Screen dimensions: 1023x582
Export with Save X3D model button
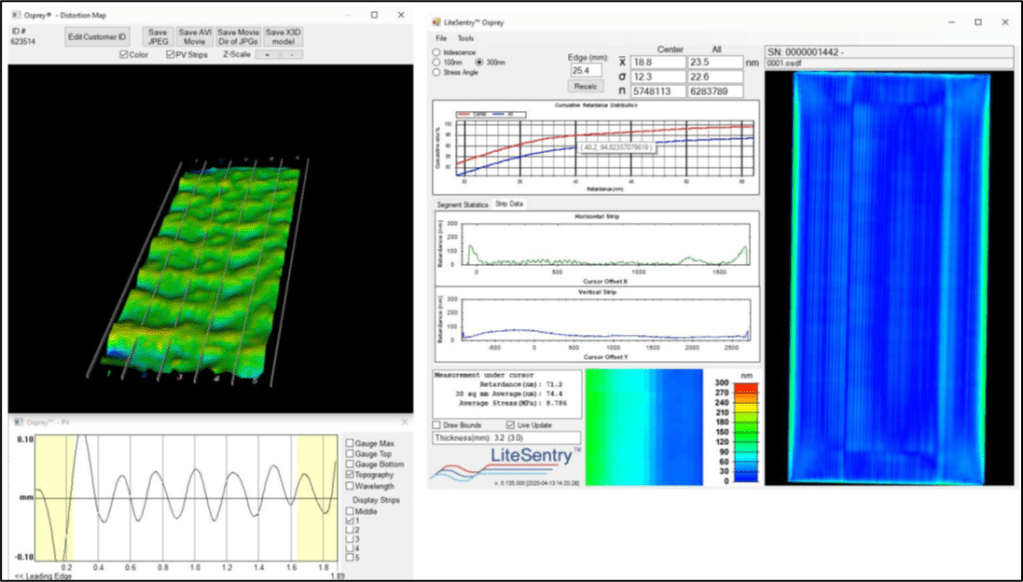pos(283,37)
